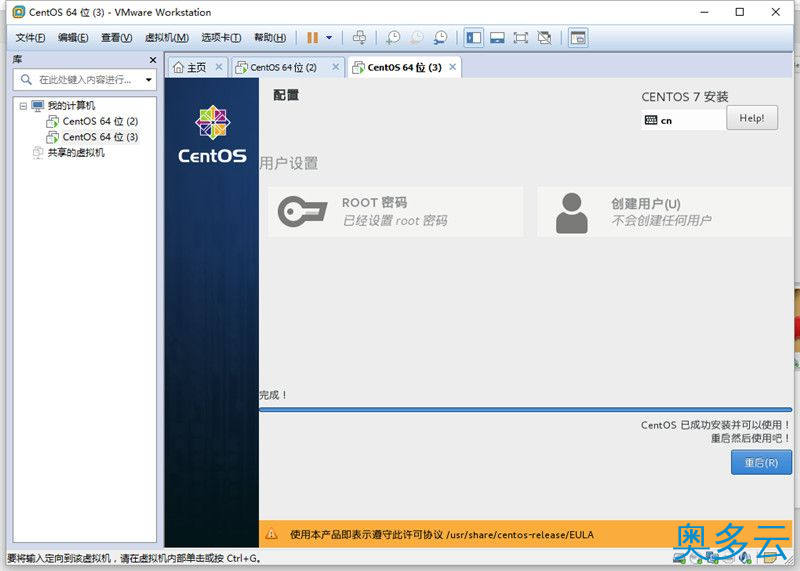Open the 创建用户(U) settings spoke
The height and width of the screenshot is (571, 800).
click(x=664, y=211)
